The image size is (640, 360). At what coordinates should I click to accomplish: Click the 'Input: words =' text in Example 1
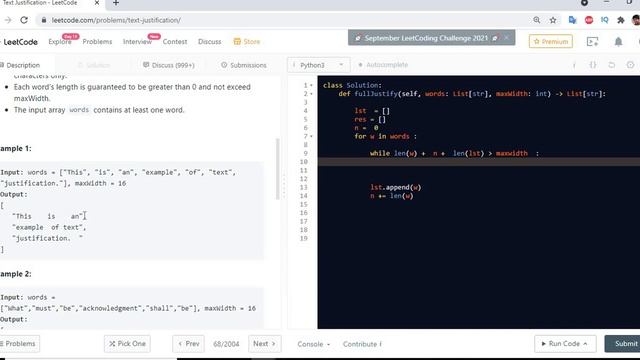29,172
